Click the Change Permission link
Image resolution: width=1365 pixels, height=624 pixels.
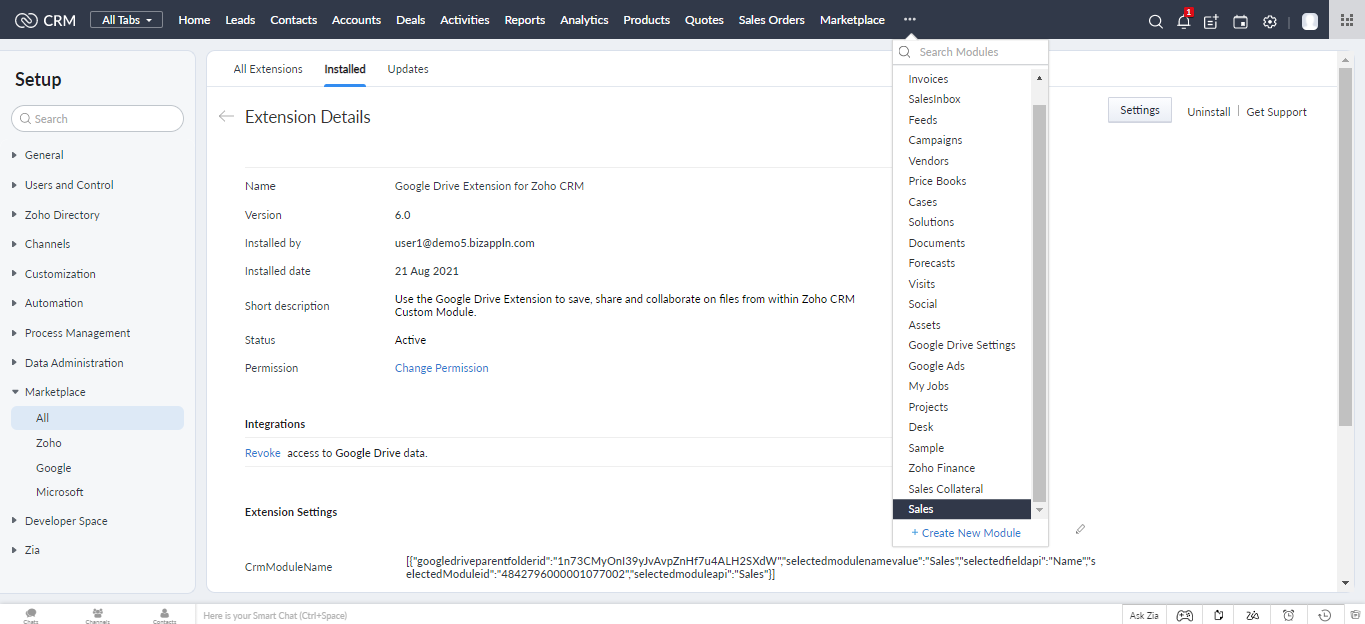point(441,368)
